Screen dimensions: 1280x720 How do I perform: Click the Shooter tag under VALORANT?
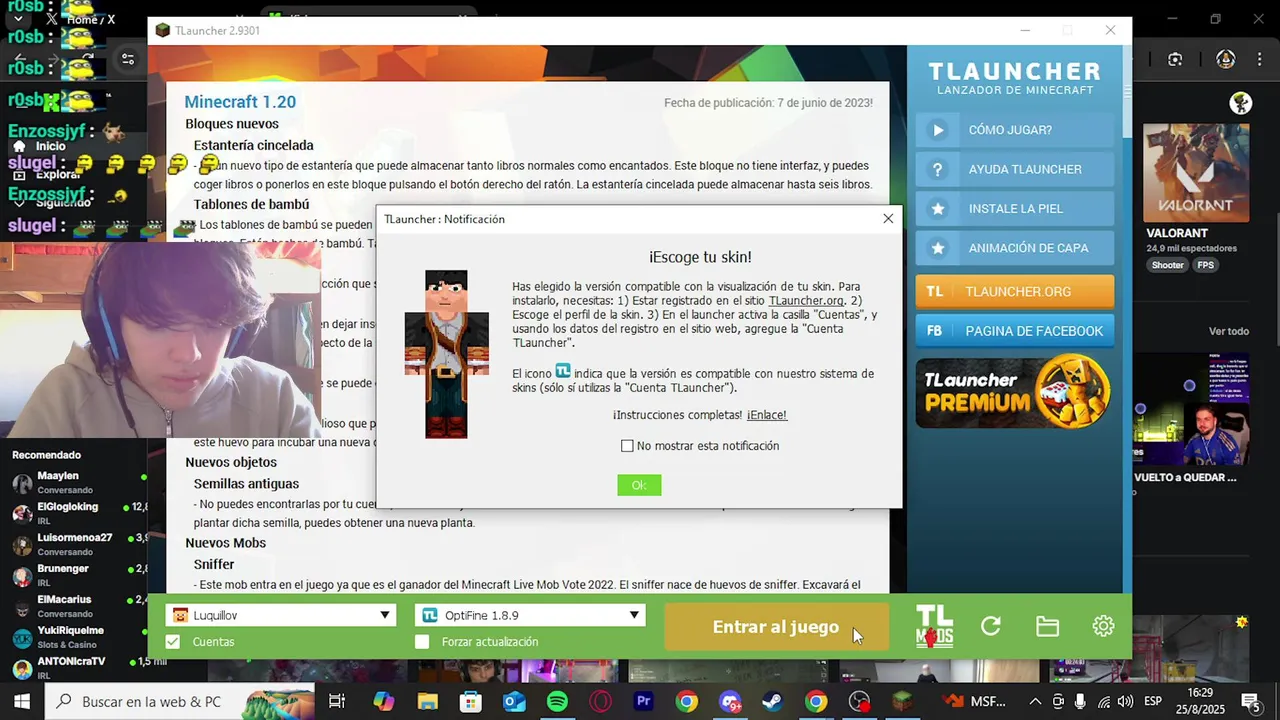(x=1167, y=265)
